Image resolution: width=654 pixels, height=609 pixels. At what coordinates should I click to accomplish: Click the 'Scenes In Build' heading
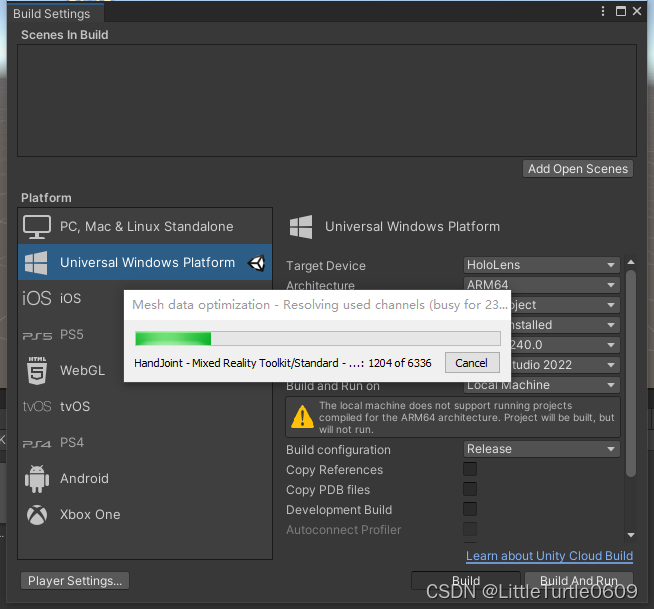[65, 35]
